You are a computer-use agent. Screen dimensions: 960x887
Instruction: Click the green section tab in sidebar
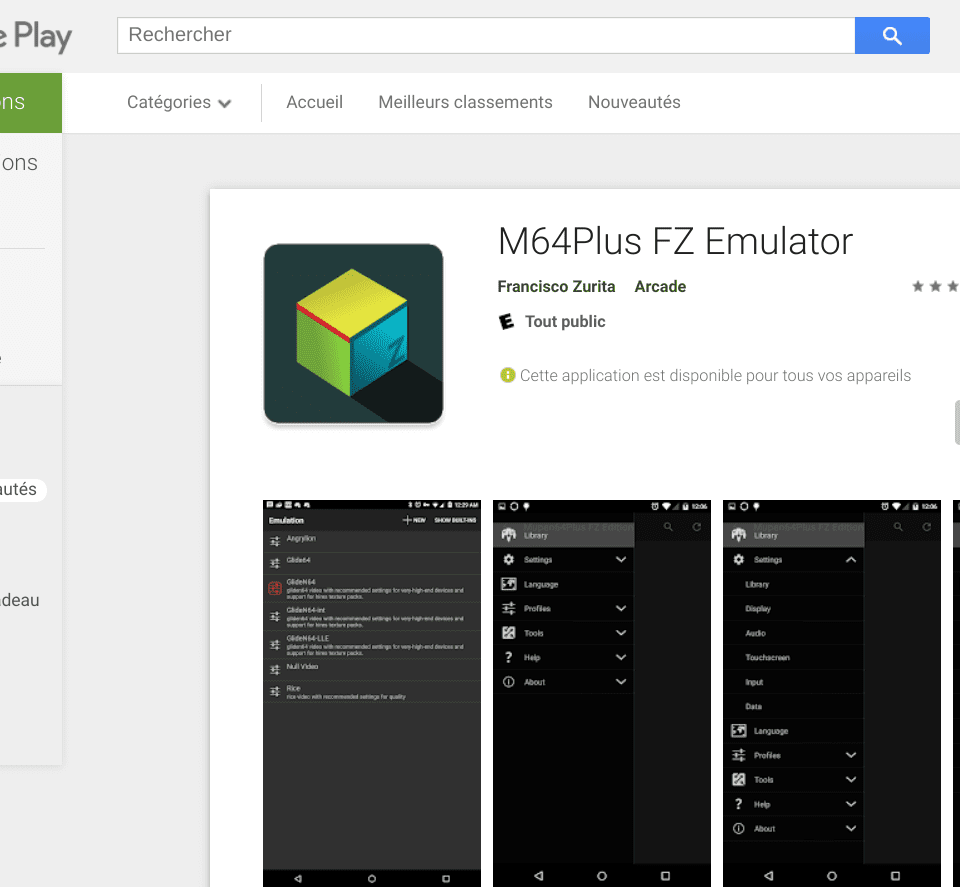click(31, 103)
